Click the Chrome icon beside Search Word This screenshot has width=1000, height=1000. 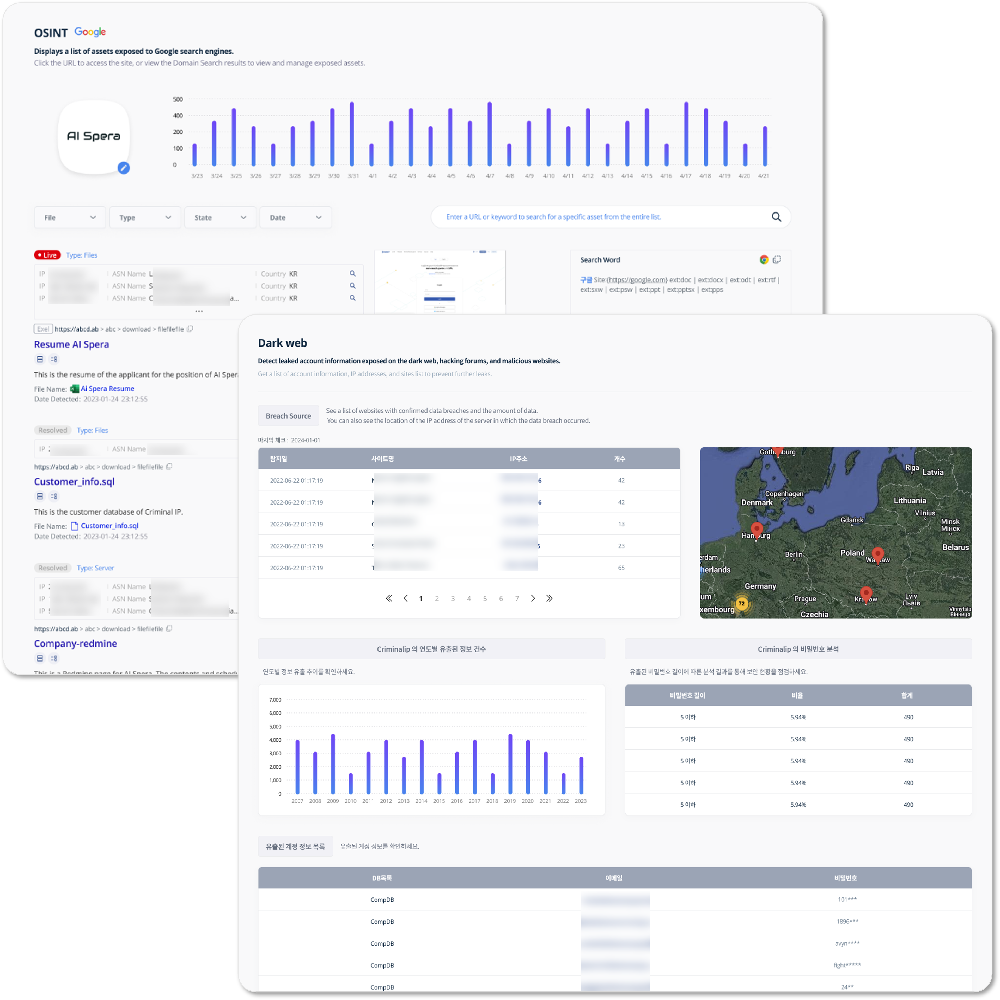[x=764, y=259]
